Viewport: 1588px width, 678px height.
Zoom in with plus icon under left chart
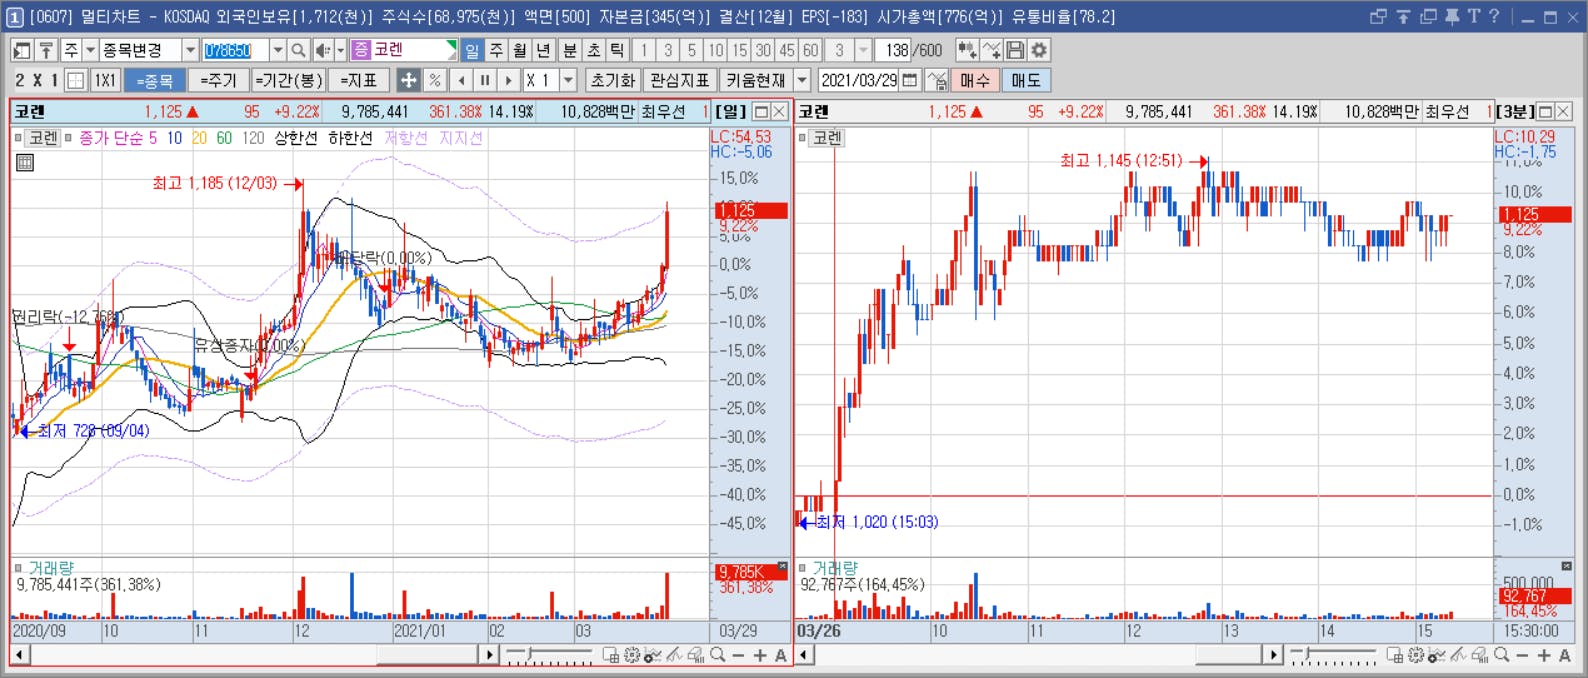point(760,656)
